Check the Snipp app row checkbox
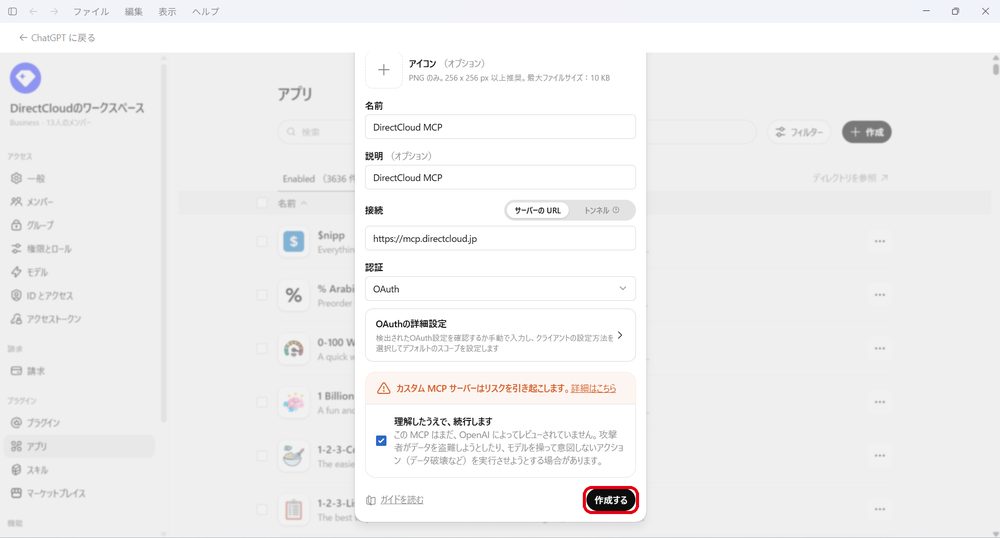 click(261, 242)
